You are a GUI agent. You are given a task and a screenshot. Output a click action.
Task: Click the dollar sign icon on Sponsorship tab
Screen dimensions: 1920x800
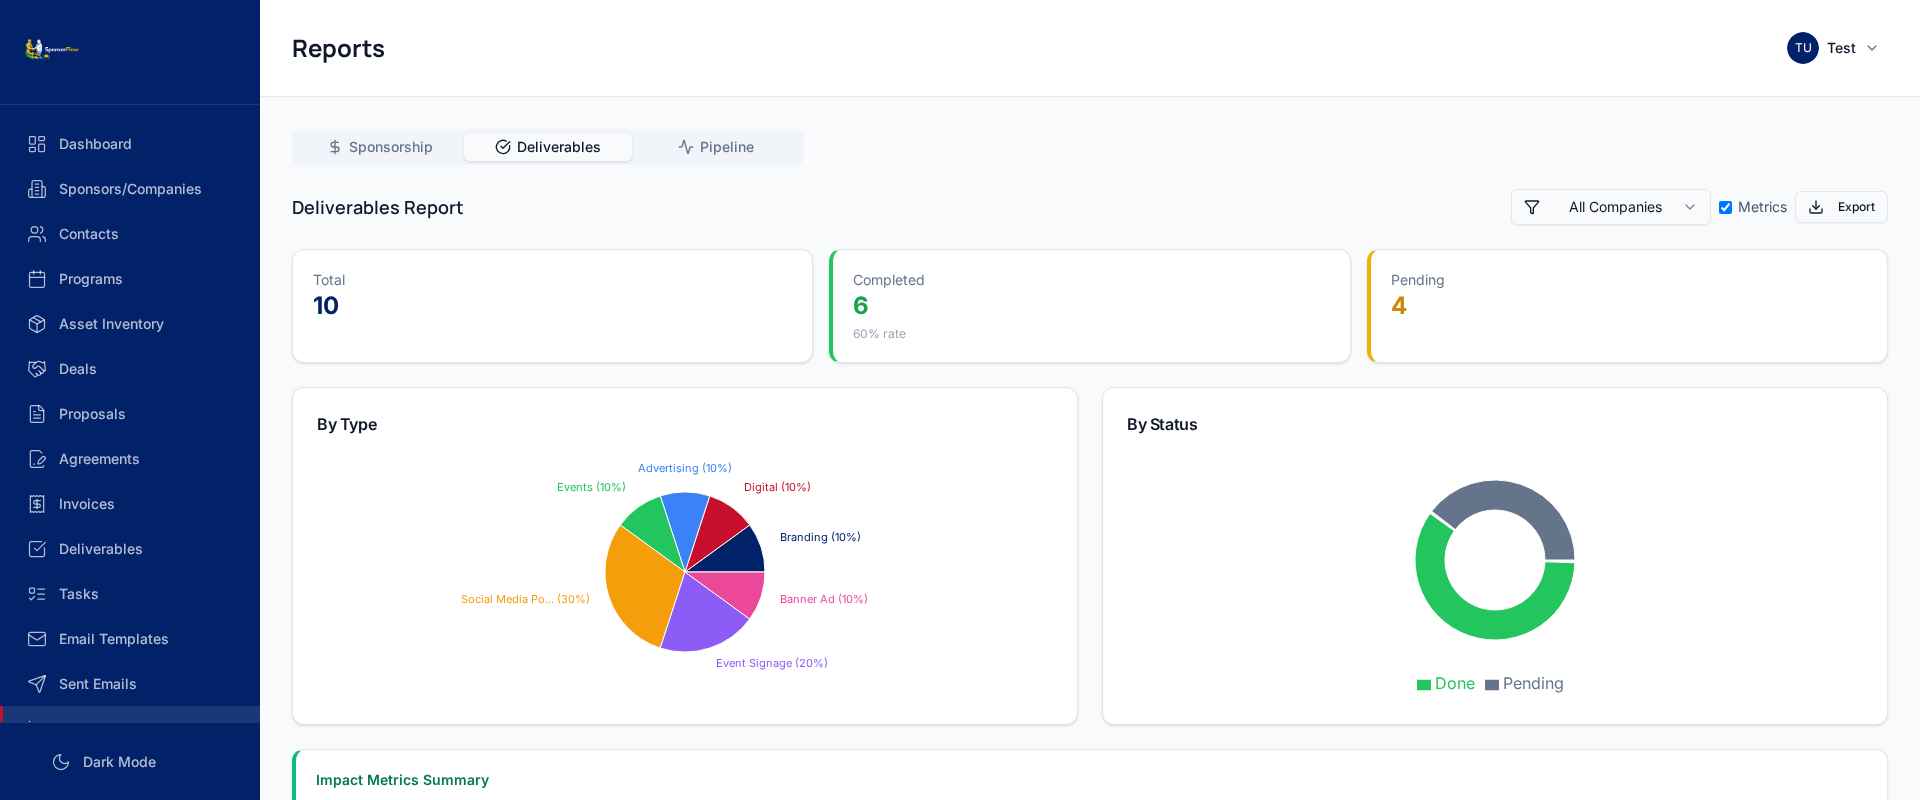[335, 147]
